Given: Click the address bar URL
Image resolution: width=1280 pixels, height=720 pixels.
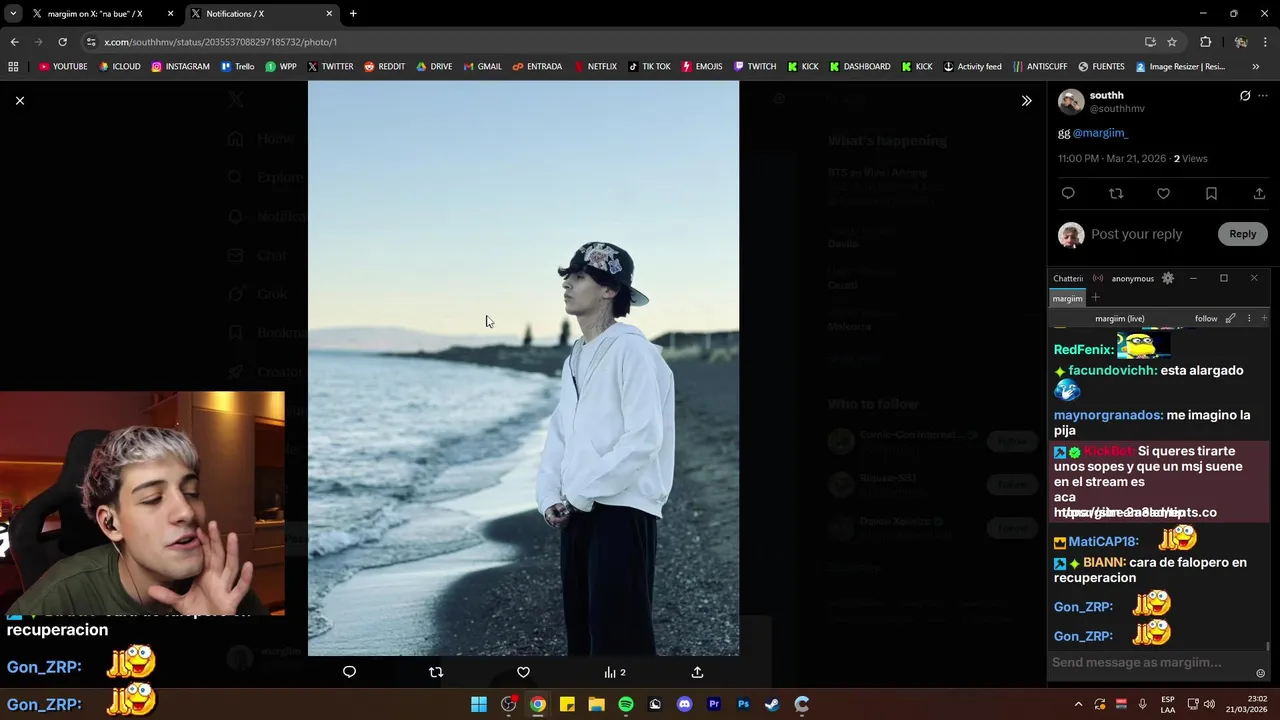Looking at the screenshot, I should point(220,42).
